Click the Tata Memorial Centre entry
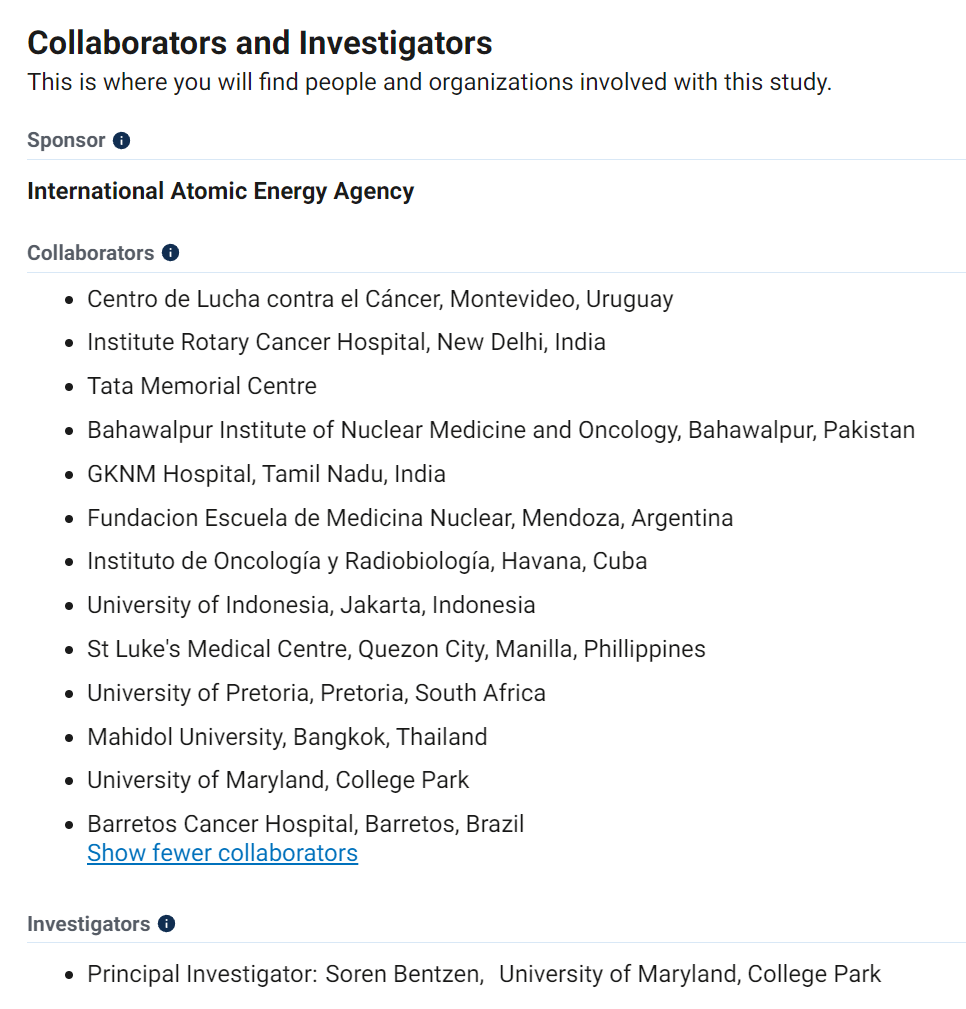The width and height of the screenshot is (966, 1009). tap(202, 386)
